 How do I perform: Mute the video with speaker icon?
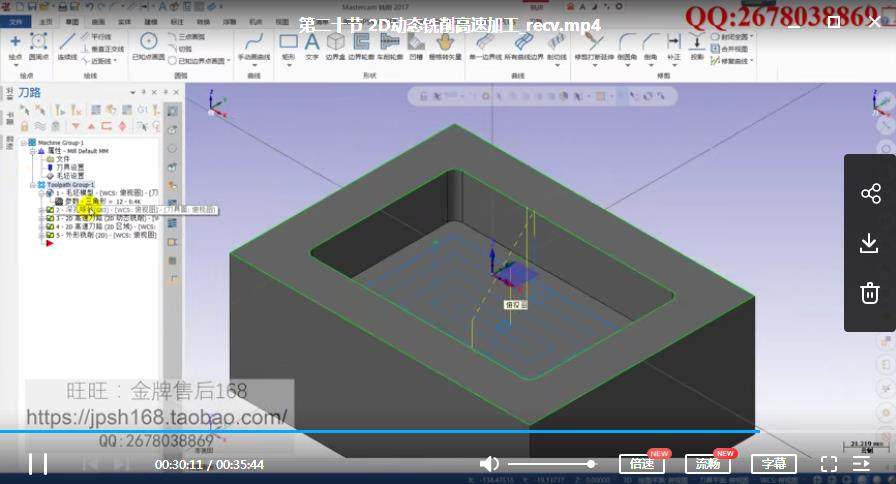(489, 464)
